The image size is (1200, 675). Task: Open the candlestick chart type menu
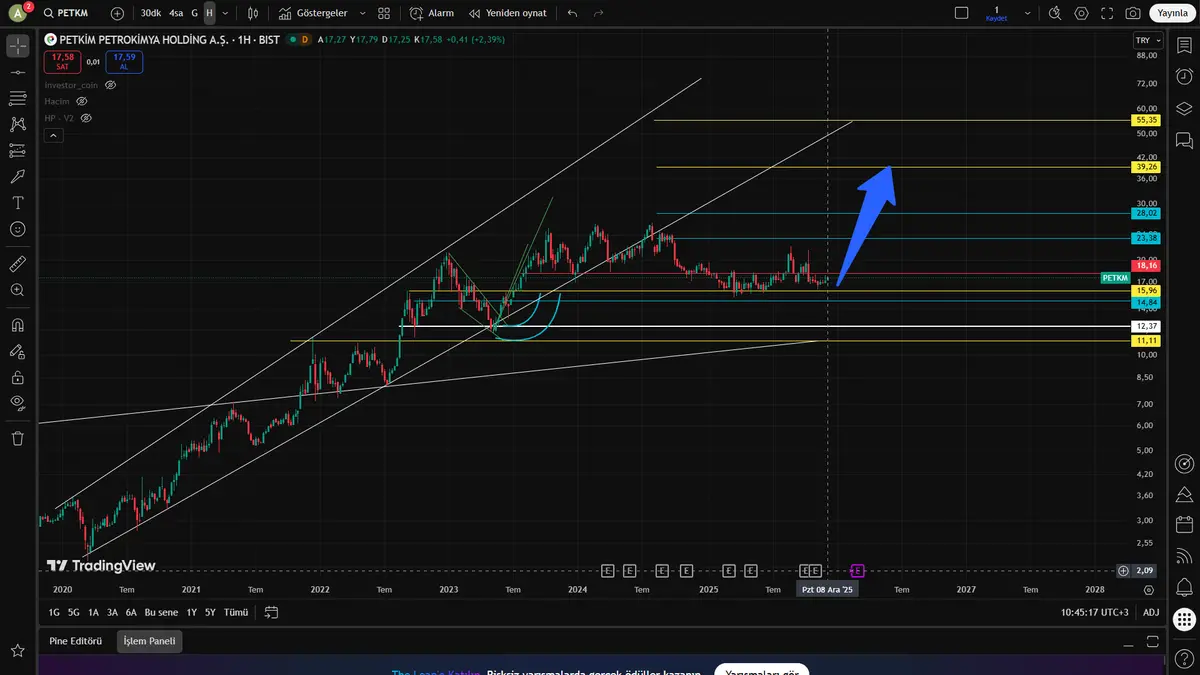click(253, 13)
